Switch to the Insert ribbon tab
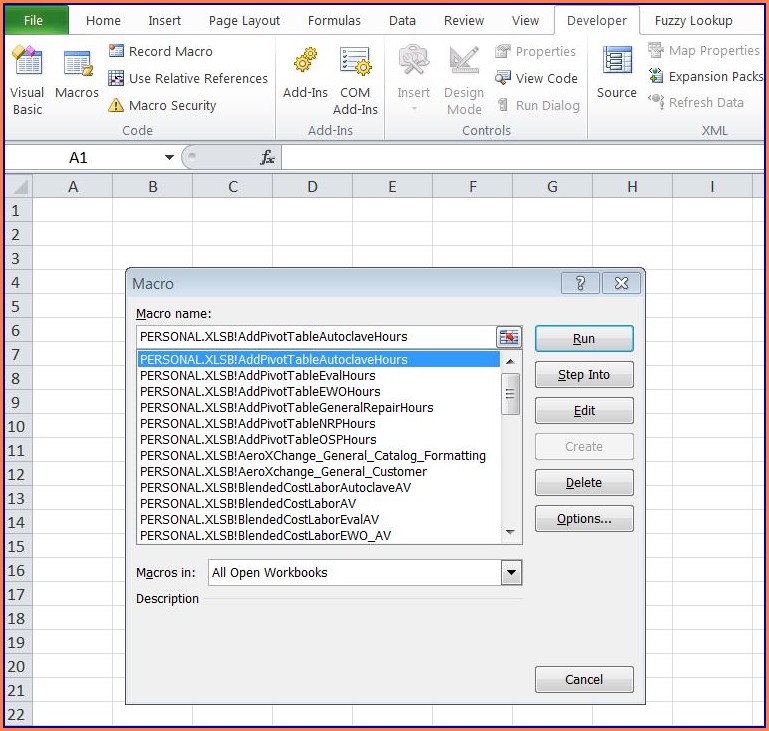The image size is (769, 731). coord(164,21)
